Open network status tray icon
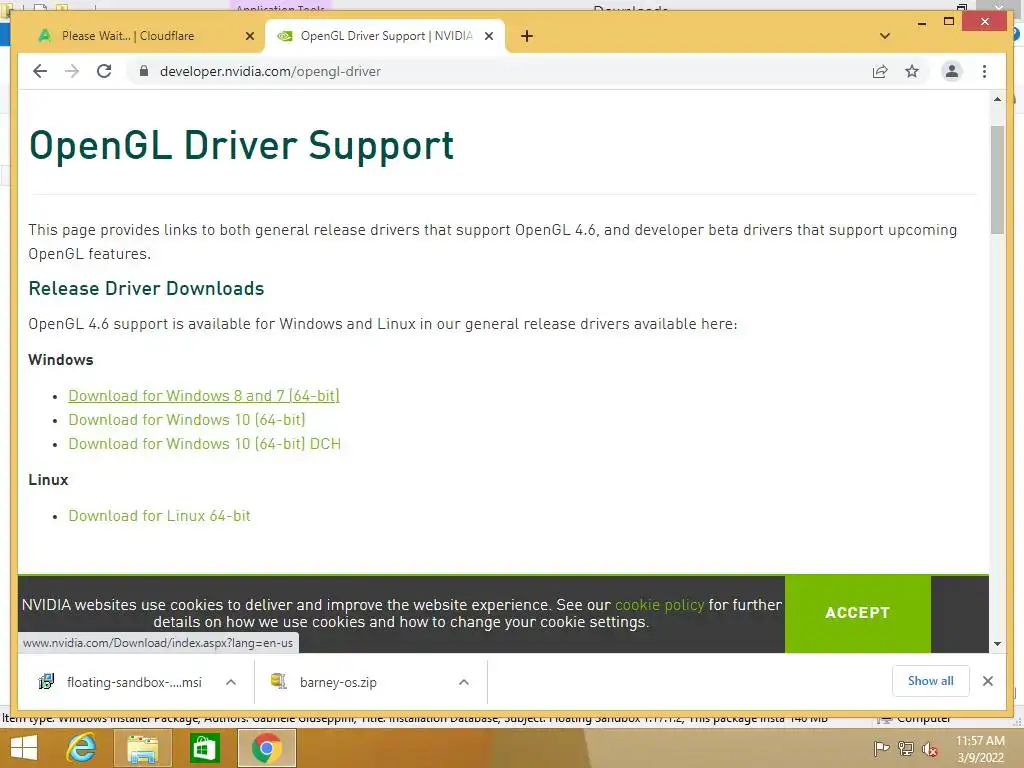Viewport: 1024px width, 768px height. point(906,748)
